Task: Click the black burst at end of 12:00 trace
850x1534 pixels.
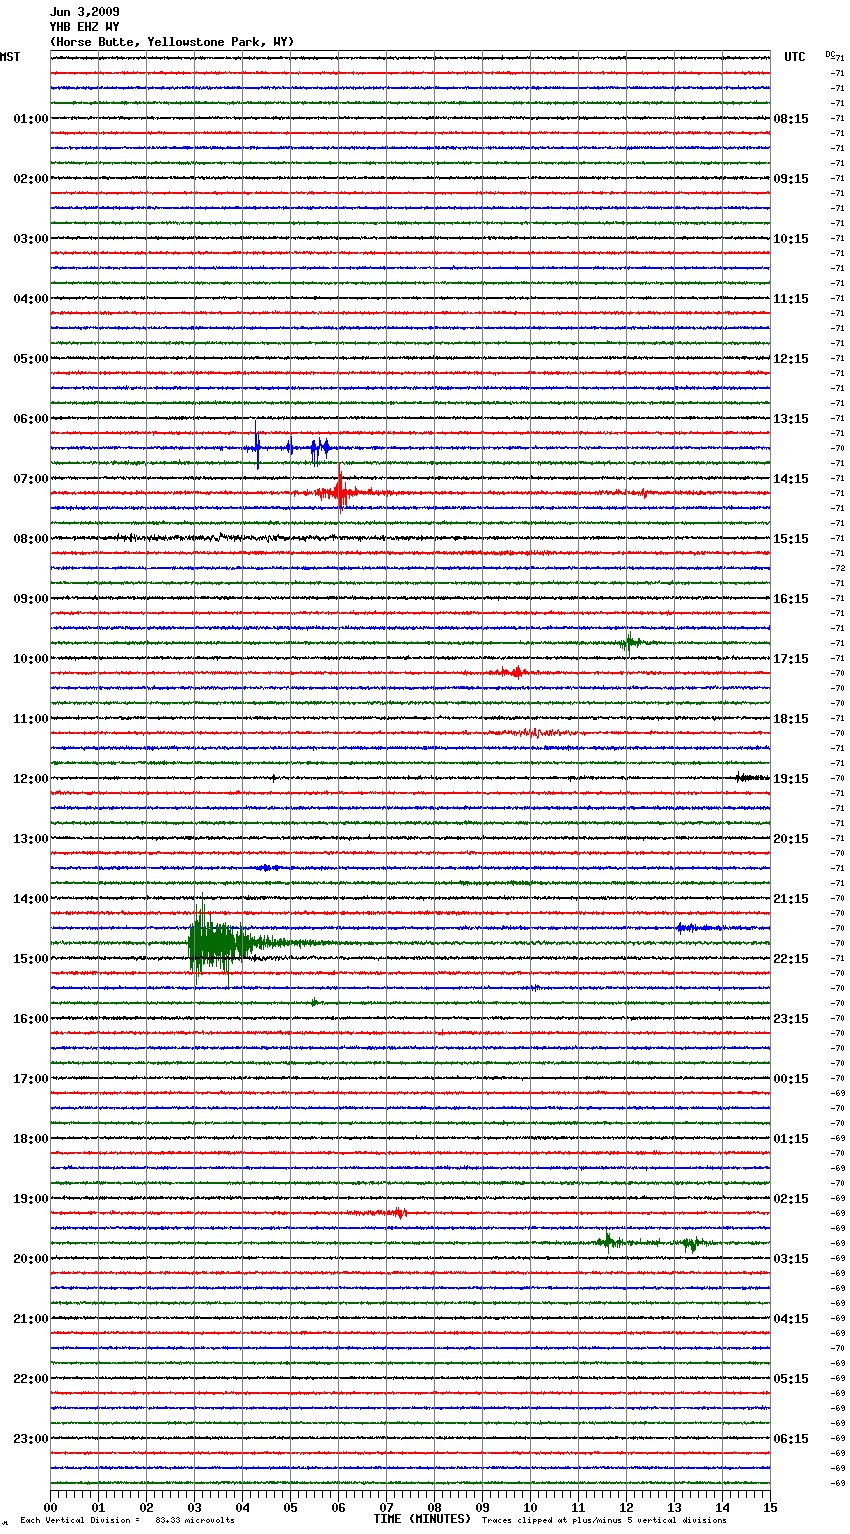Action: 752,777
